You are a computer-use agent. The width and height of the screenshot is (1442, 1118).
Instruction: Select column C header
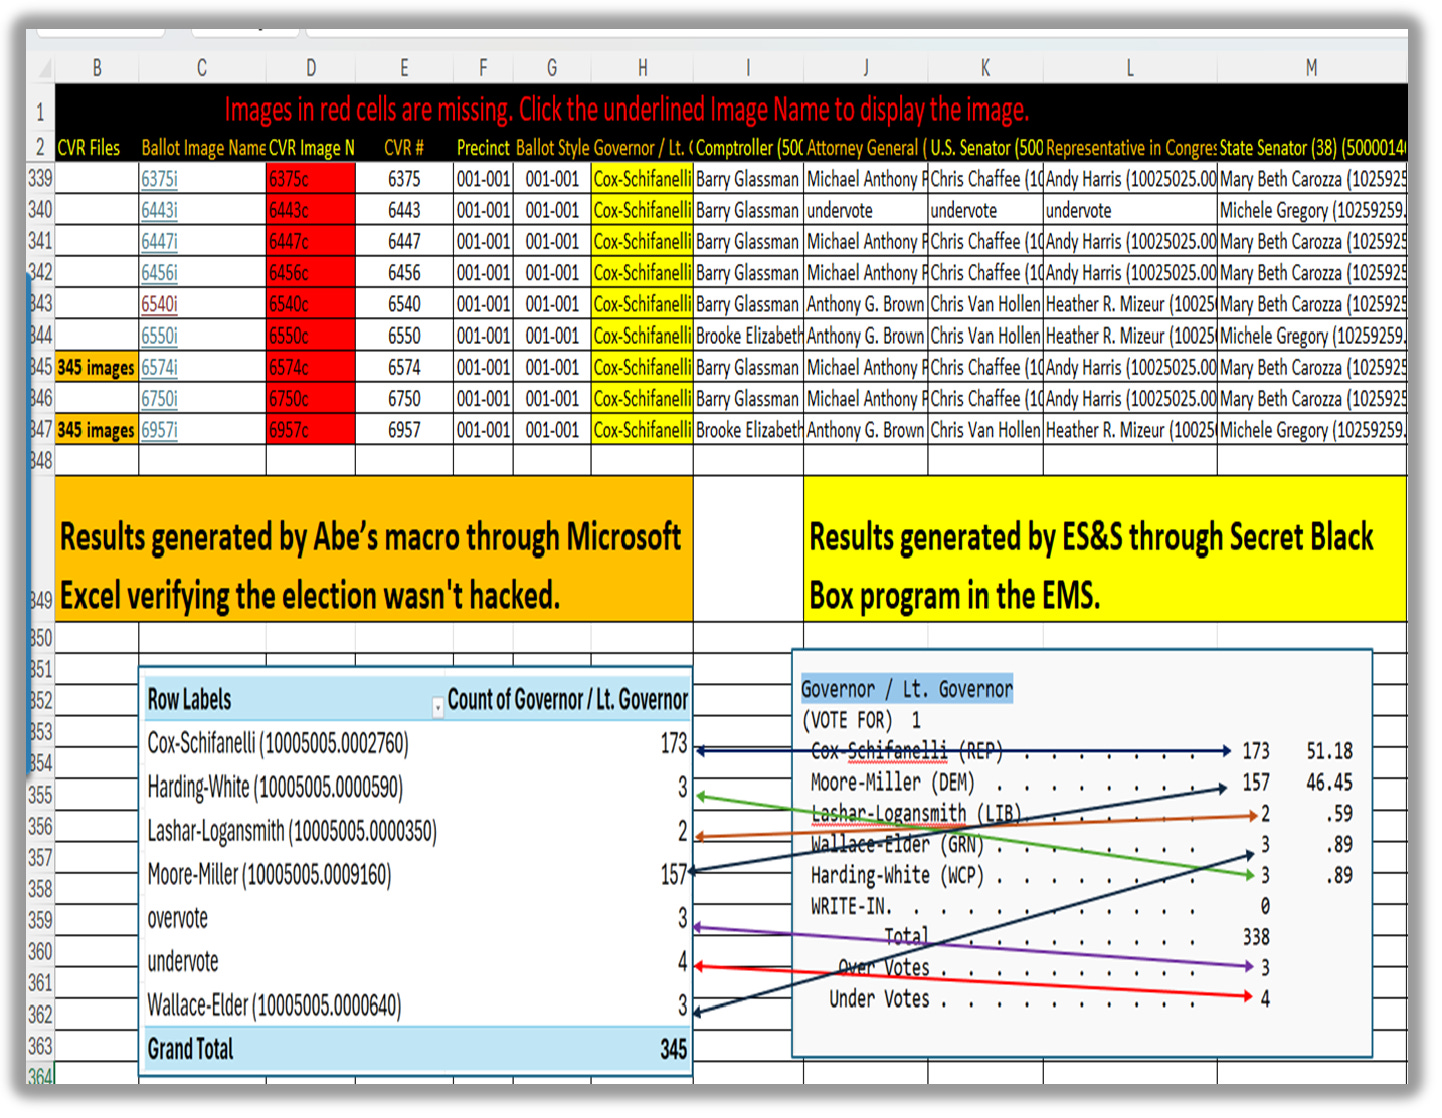click(202, 68)
